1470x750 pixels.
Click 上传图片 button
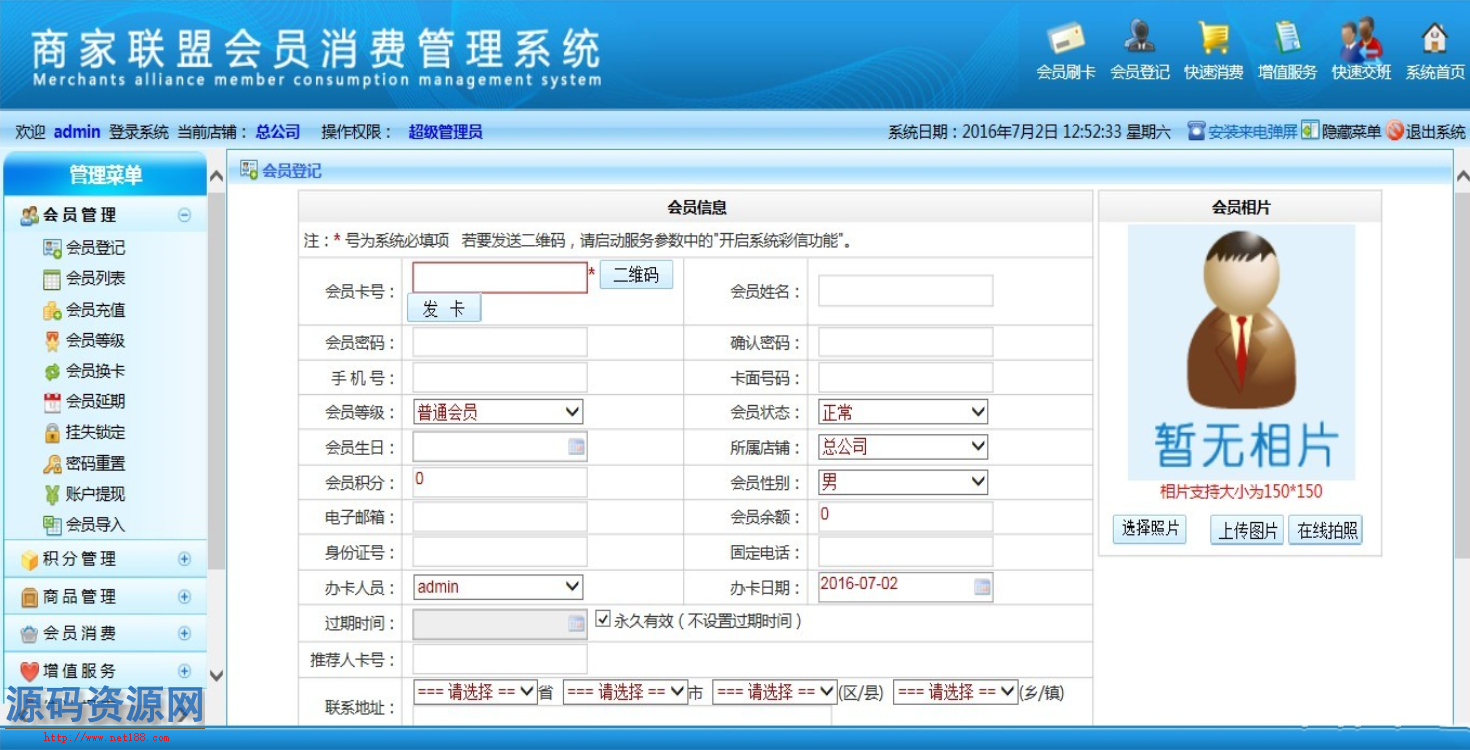(x=1247, y=531)
